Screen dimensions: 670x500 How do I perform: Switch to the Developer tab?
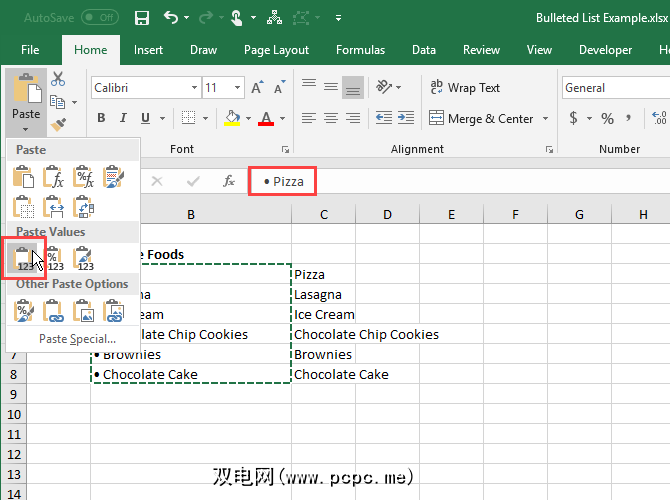coord(605,50)
